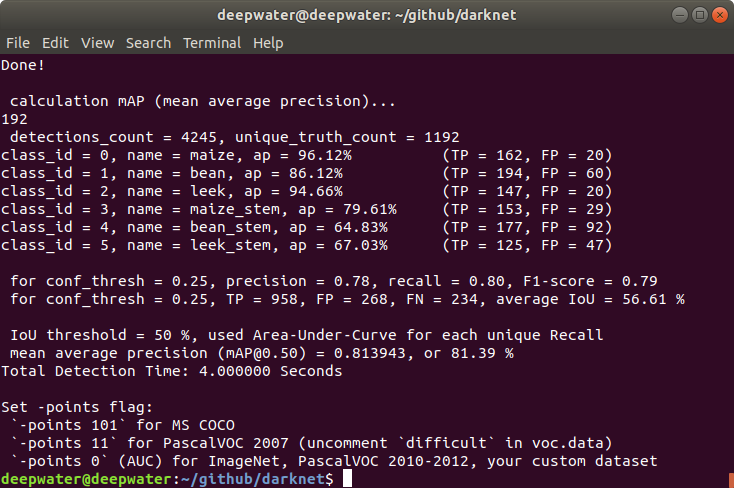Click the '-points 101' for MS COCO line
Image resolution: width=734 pixels, height=488 pixels.
click(x=122, y=425)
